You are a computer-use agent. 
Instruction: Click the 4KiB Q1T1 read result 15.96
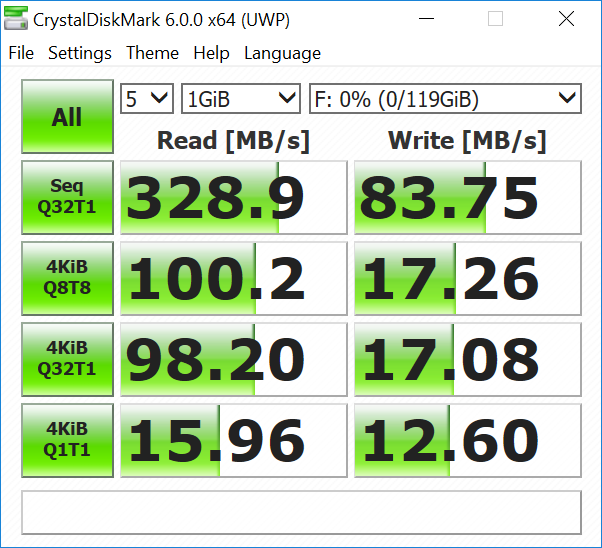click(x=234, y=440)
